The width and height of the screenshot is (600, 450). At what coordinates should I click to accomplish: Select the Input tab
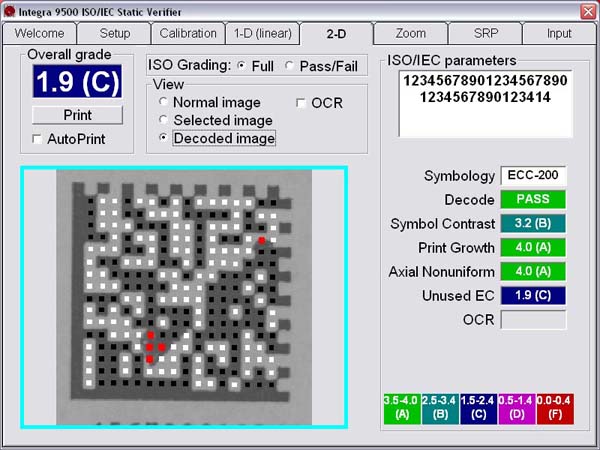[559, 33]
